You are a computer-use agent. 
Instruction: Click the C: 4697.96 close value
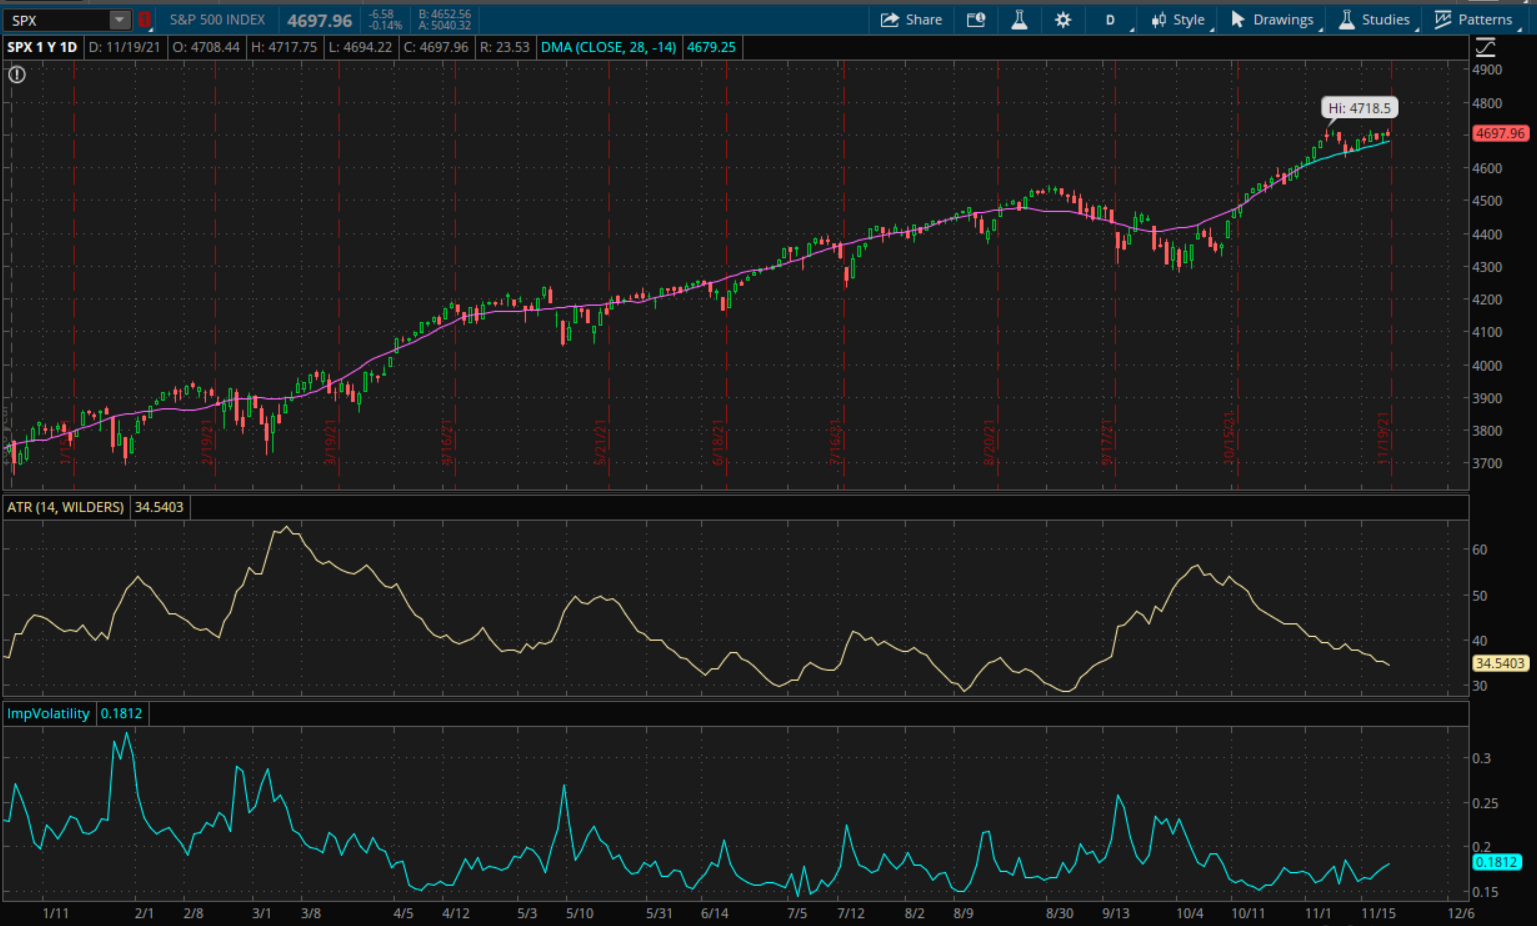pyautogui.click(x=436, y=47)
